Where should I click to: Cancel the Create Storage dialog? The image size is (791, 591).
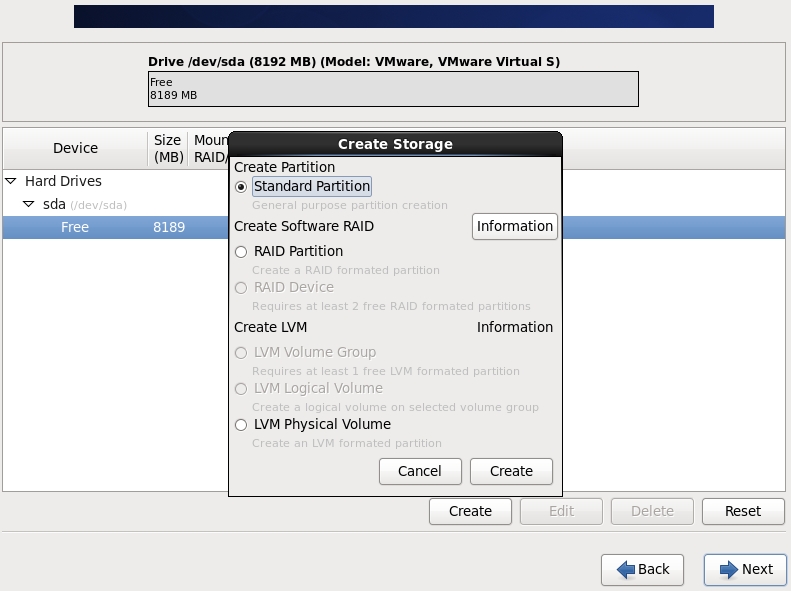tap(420, 471)
